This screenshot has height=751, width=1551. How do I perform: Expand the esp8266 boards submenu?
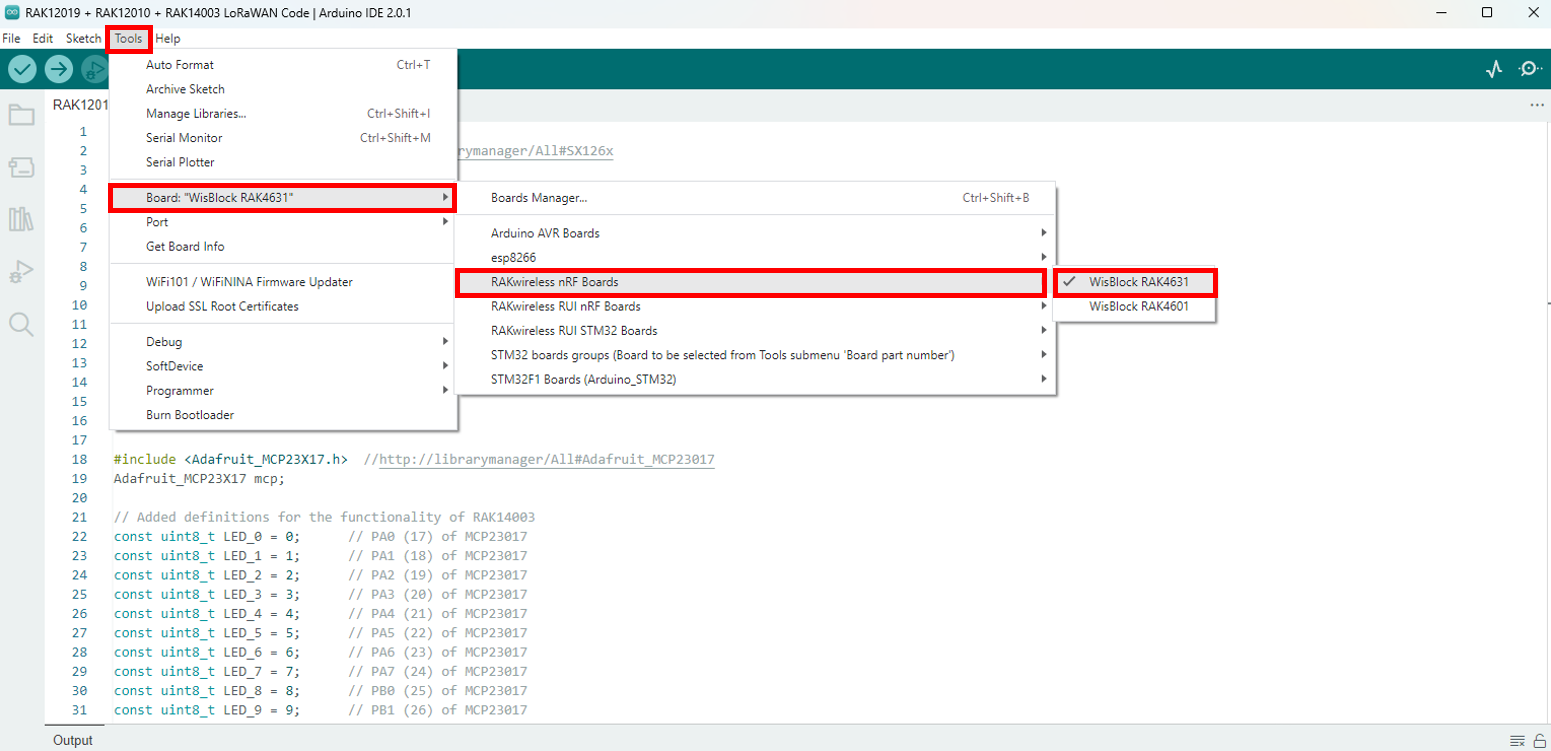[x=755, y=258]
